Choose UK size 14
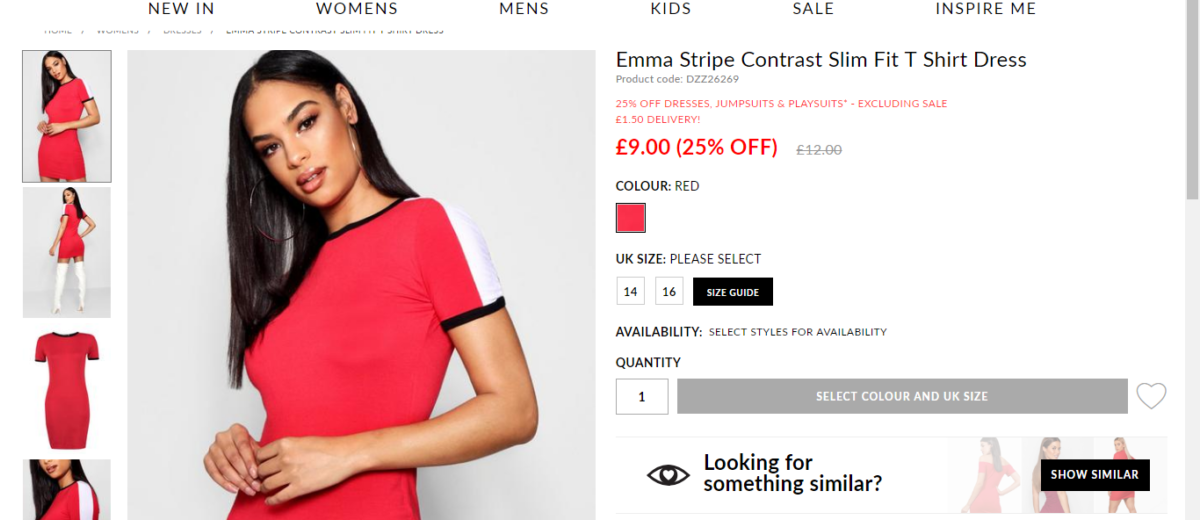Viewport: 1200px width, 520px height. pos(631,292)
